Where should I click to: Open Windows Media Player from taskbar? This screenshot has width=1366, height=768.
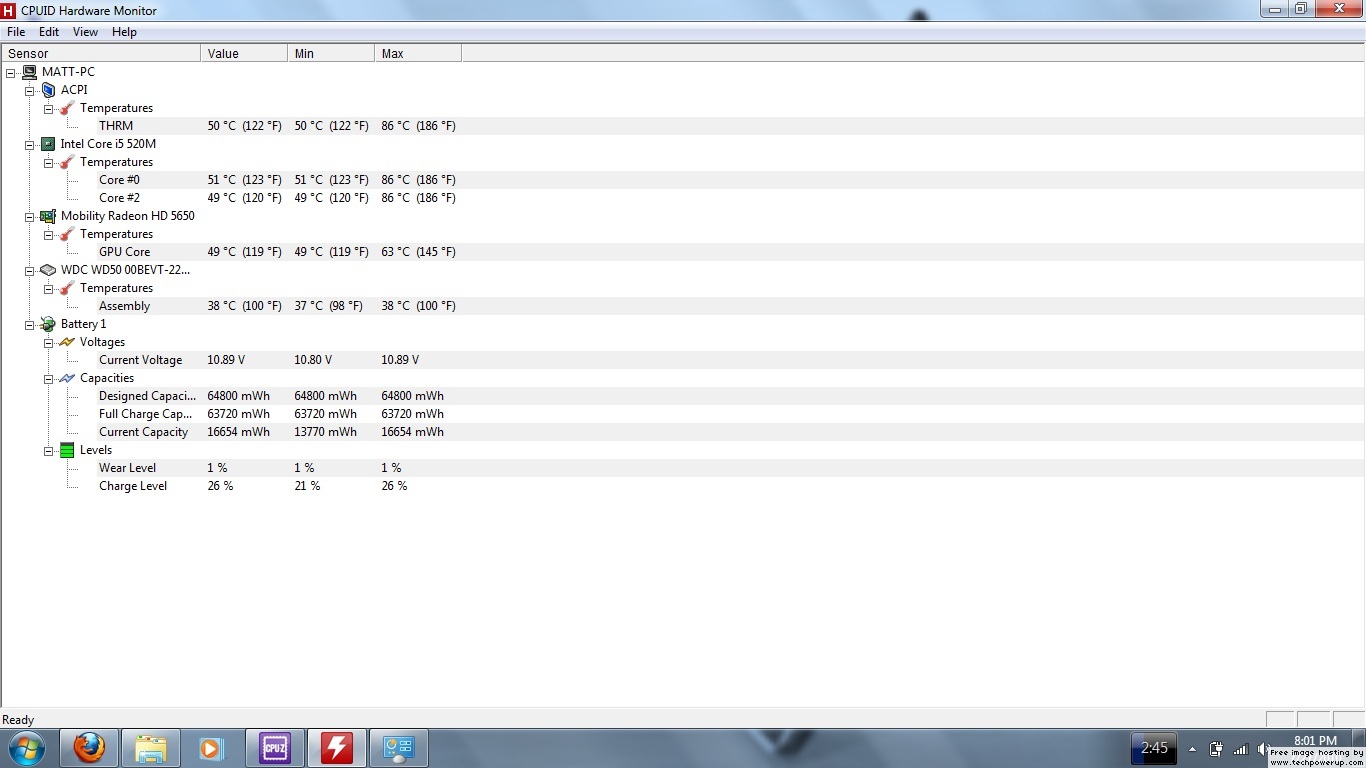211,748
